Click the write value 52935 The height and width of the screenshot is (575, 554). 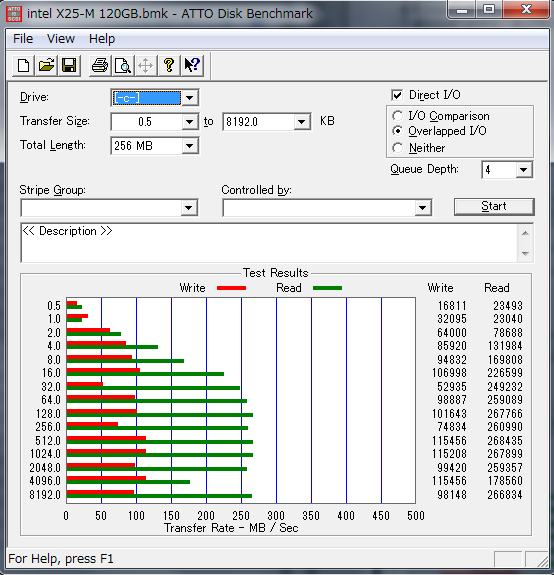click(452, 387)
